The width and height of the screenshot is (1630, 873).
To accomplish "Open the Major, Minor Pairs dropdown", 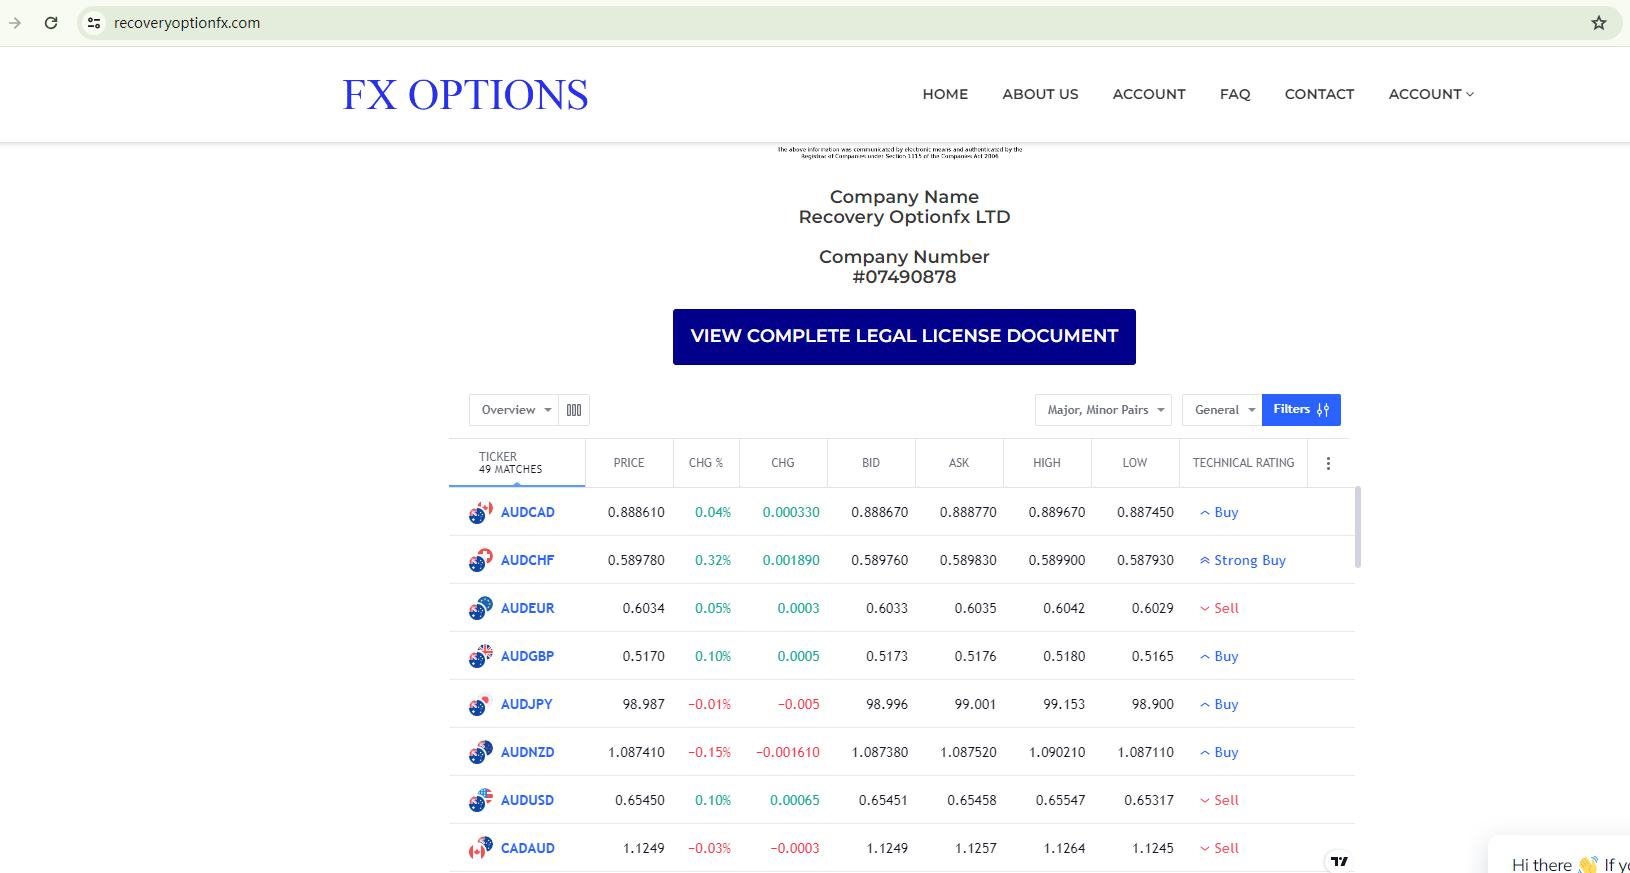I will pyautogui.click(x=1103, y=410).
